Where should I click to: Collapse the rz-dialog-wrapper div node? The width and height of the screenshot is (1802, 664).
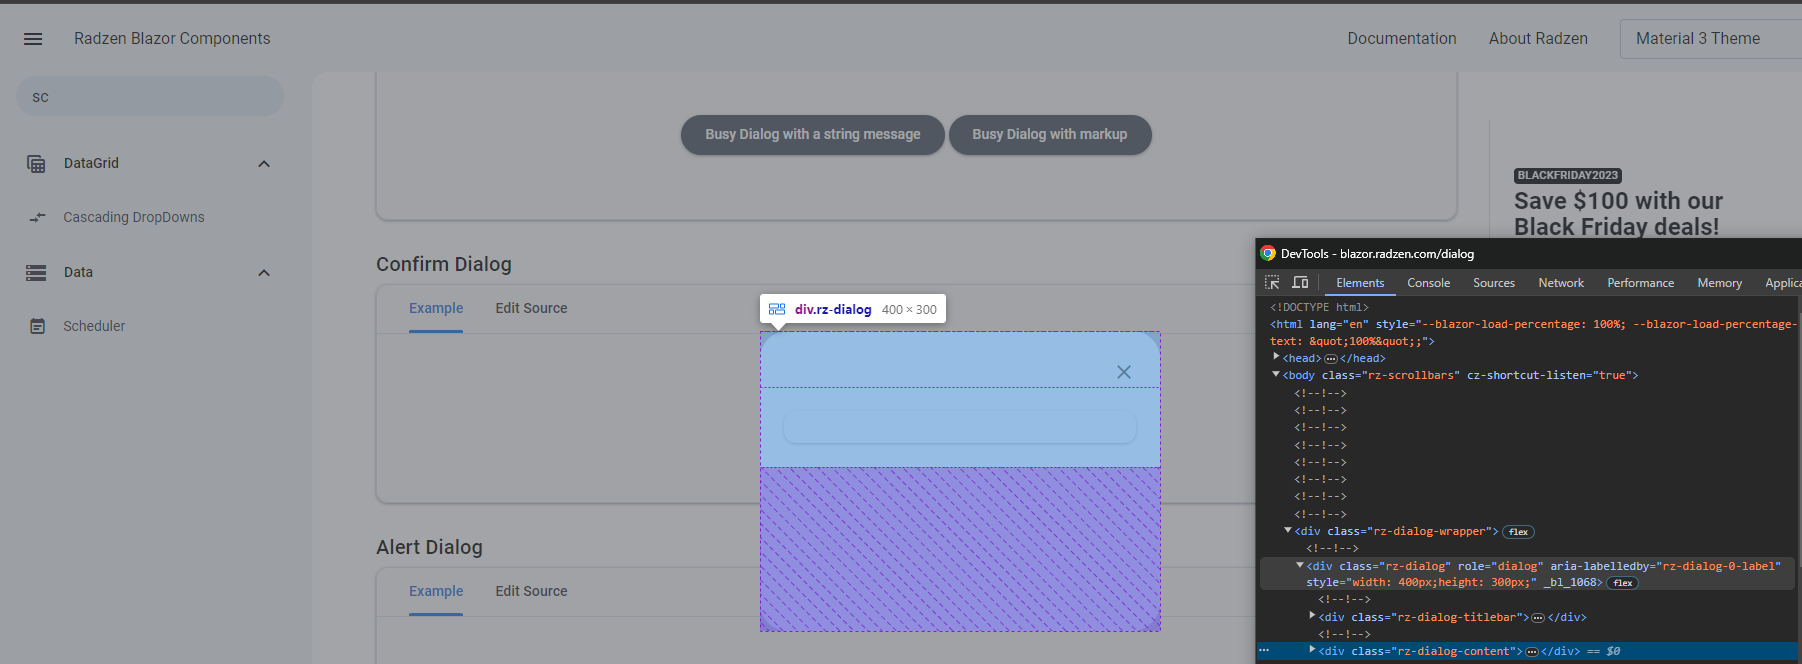coord(1288,531)
